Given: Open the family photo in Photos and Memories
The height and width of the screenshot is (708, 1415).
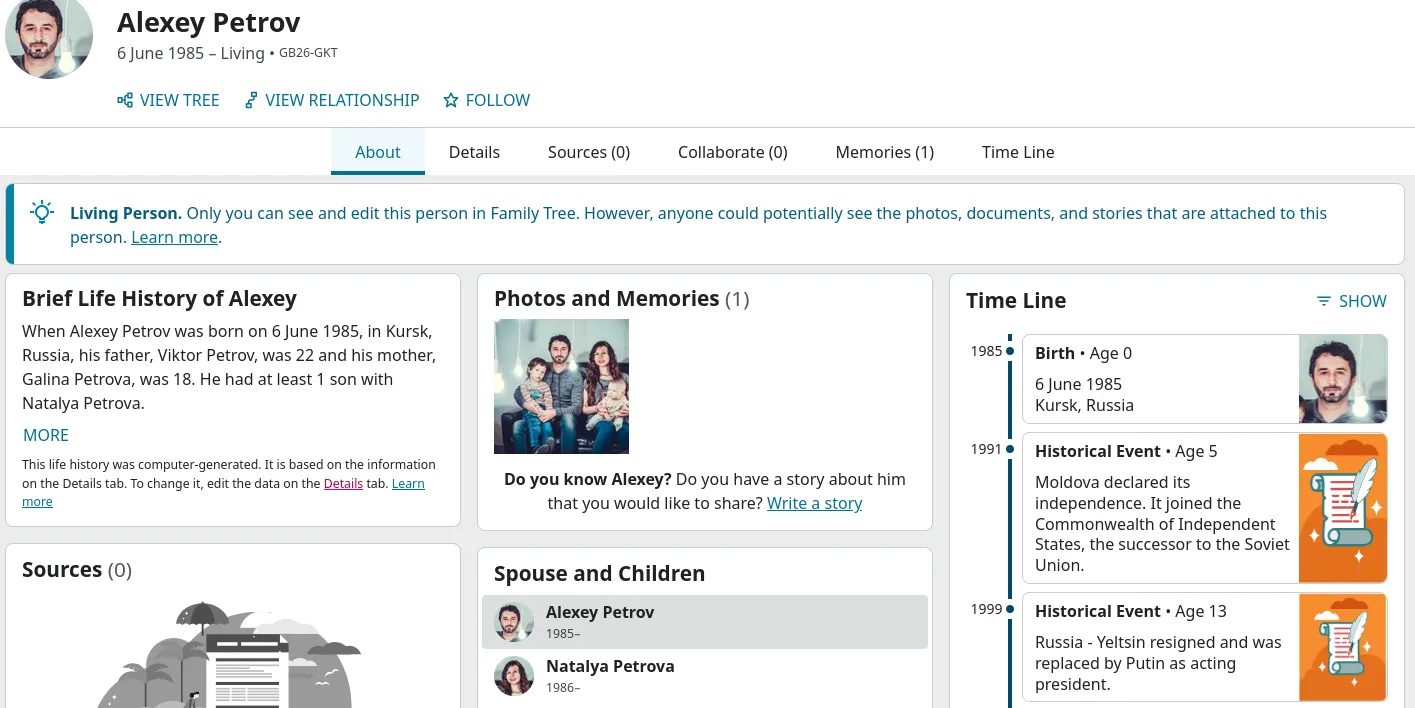Looking at the screenshot, I should pos(561,386).
